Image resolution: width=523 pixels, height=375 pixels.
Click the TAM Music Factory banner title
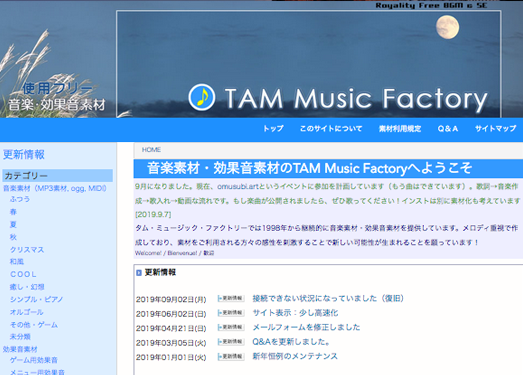coord(356,99)
